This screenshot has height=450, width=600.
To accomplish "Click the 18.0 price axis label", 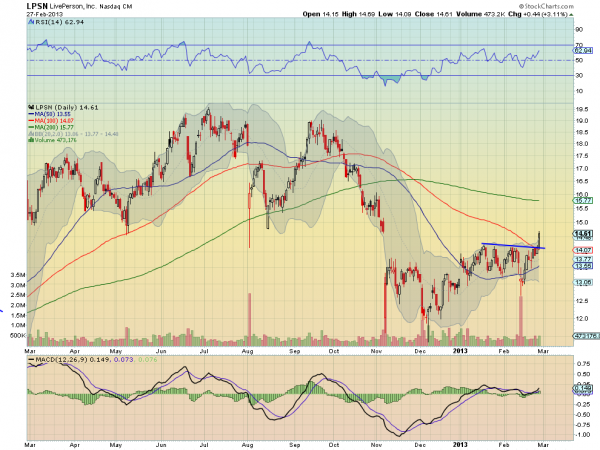I will point(582,143).
